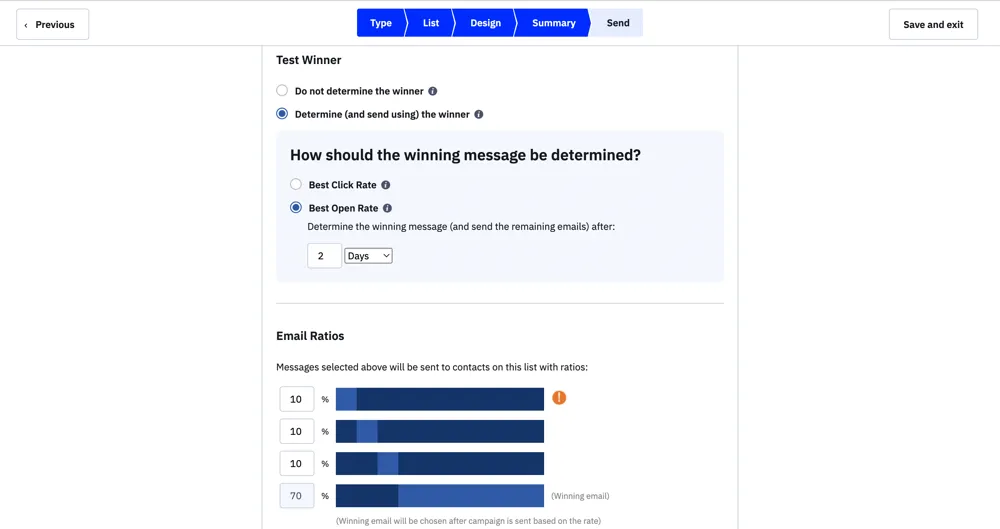This screenshot has height=529, width=1000.
Task: Click info icon beside "Do not determine the winner"
Action: coord(433,91)
